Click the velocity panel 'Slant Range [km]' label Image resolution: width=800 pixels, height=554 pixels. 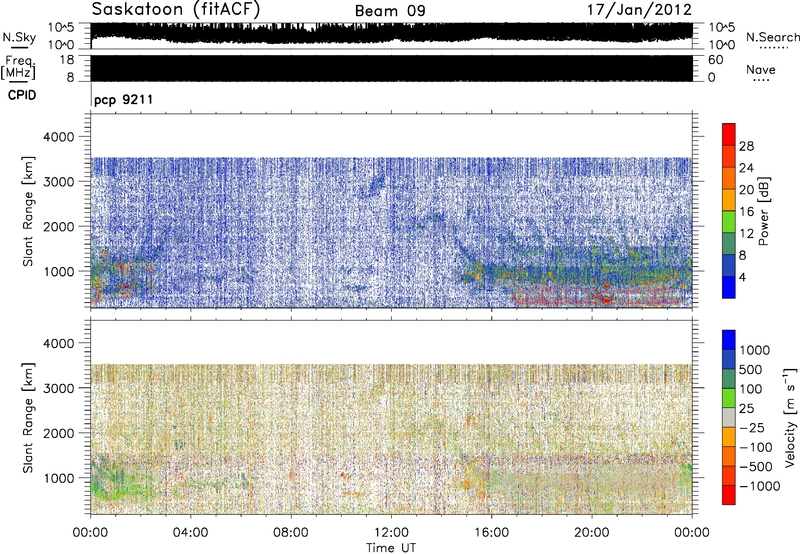[28, 417]
